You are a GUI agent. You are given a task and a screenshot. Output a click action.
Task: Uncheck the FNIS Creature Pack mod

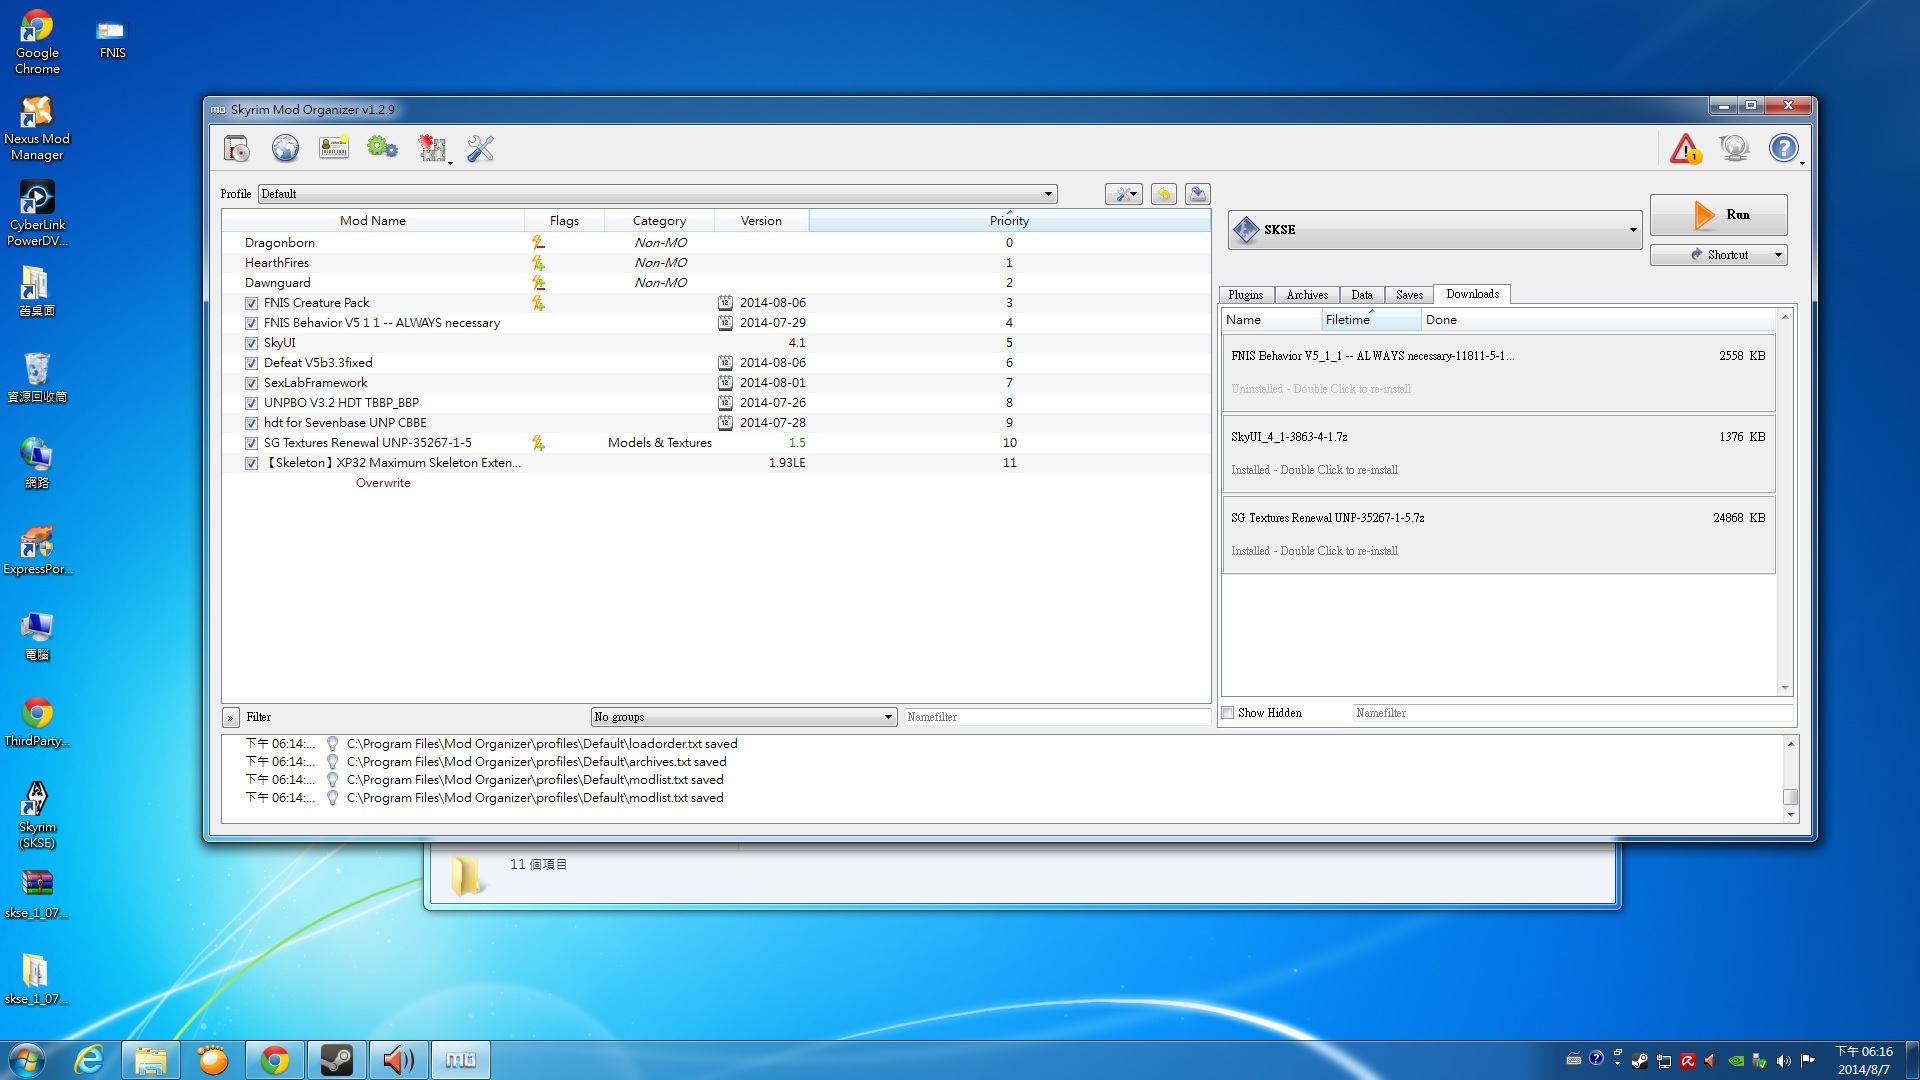click(252, 303)
